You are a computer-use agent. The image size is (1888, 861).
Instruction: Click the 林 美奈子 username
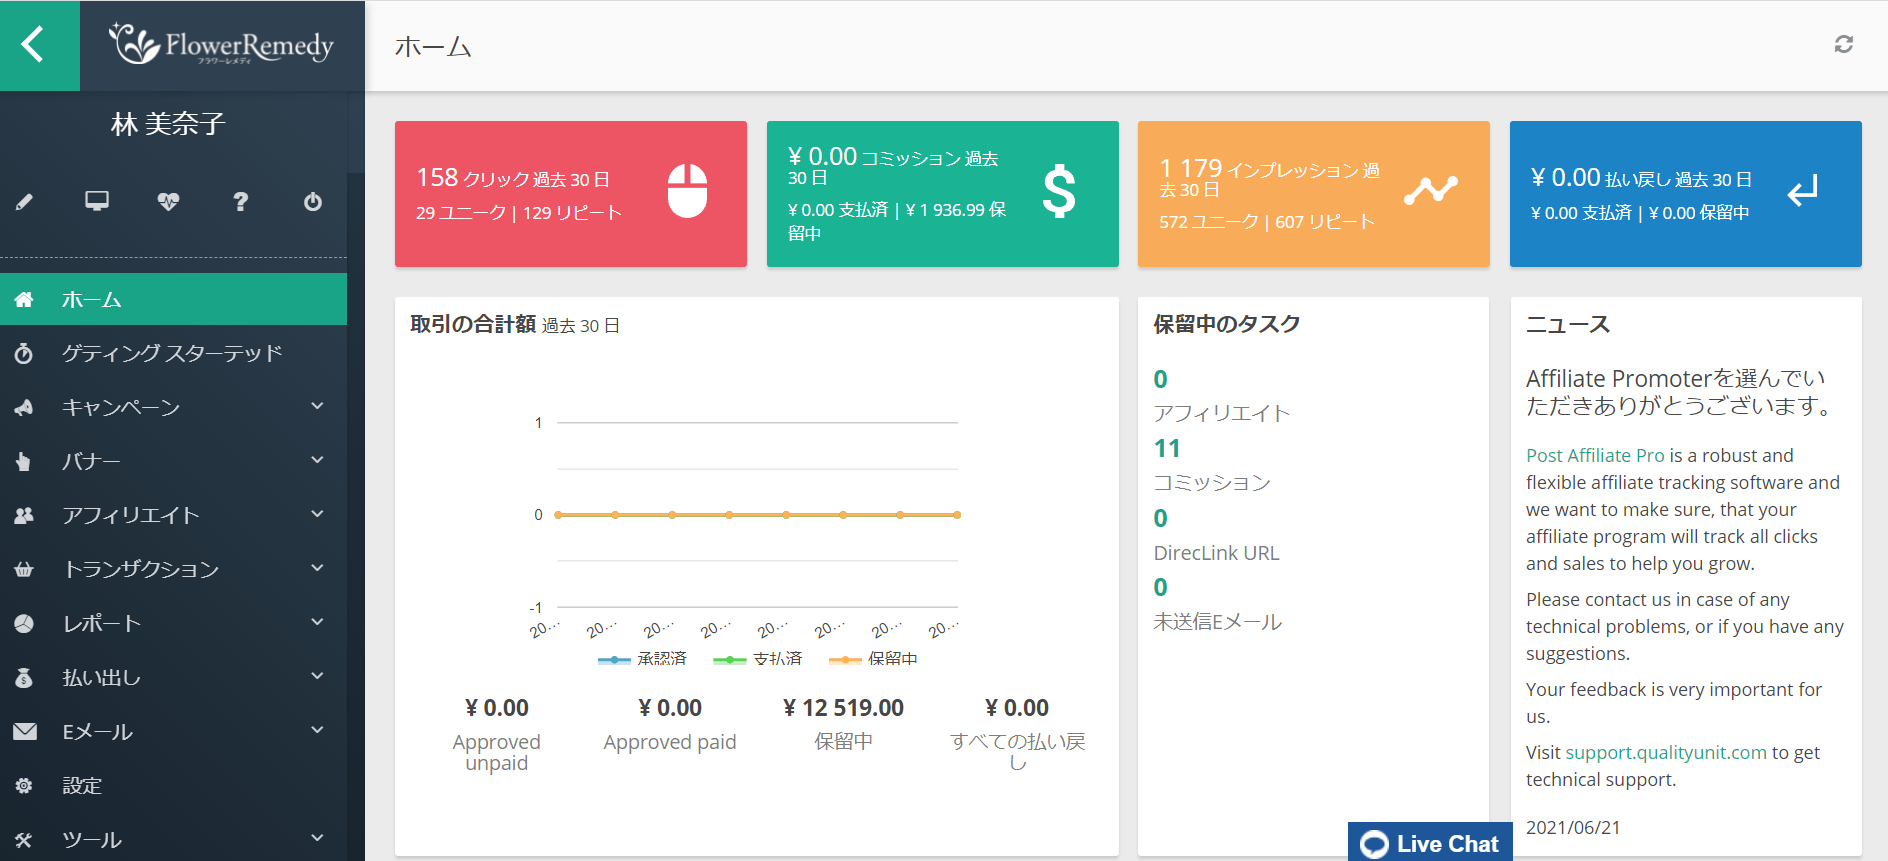tap(168, 124)
